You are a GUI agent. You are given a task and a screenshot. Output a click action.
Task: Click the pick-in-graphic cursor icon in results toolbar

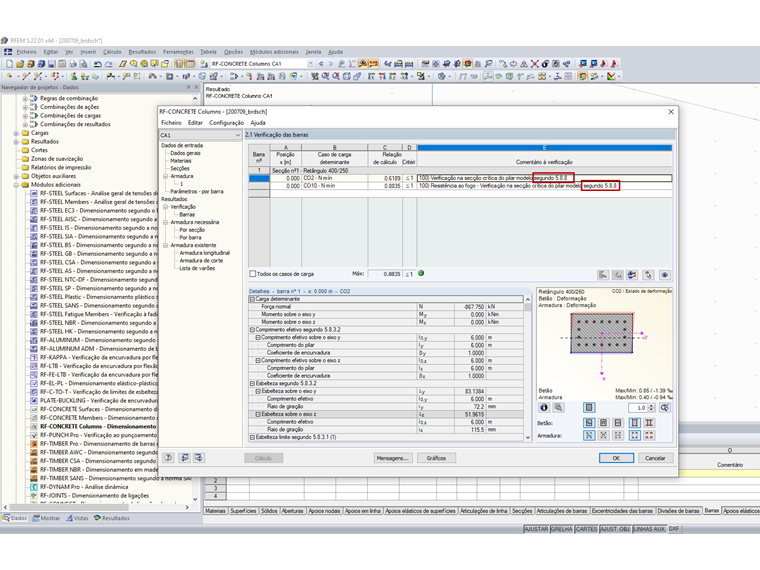coord(649,275)
